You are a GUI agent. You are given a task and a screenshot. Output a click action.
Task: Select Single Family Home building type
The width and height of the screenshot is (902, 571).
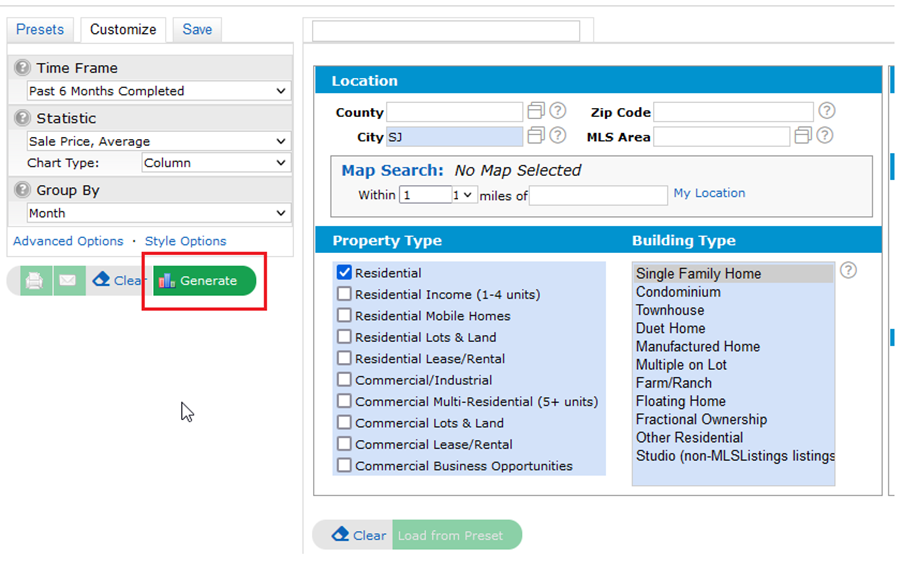[733, 274]
